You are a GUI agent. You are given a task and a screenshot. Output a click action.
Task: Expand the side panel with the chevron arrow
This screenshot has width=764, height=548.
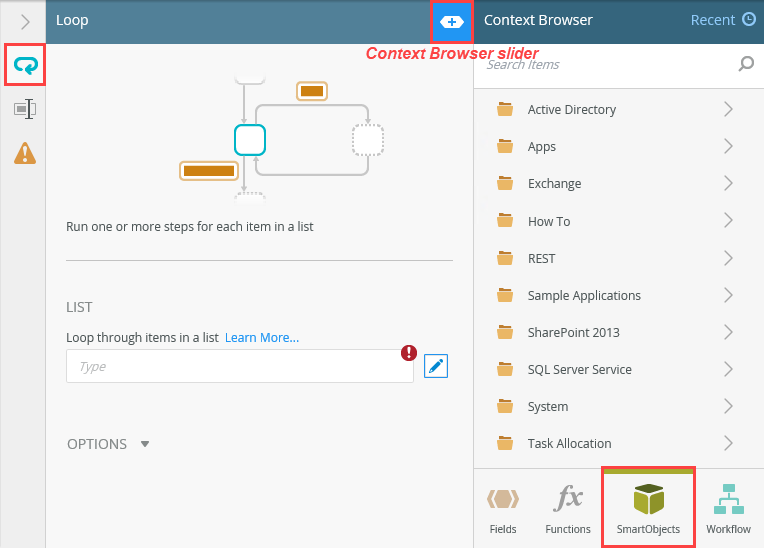(x=25, y=21)
